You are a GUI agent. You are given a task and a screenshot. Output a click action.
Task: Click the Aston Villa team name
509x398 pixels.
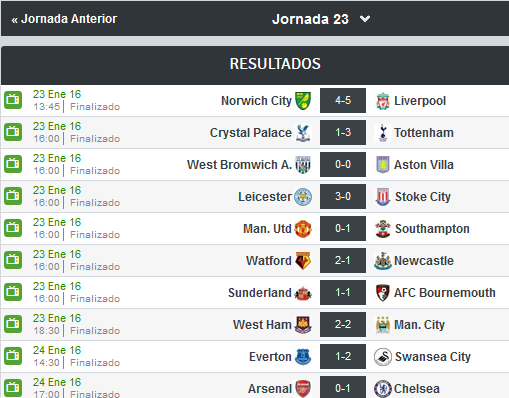(x=424, y=165)
